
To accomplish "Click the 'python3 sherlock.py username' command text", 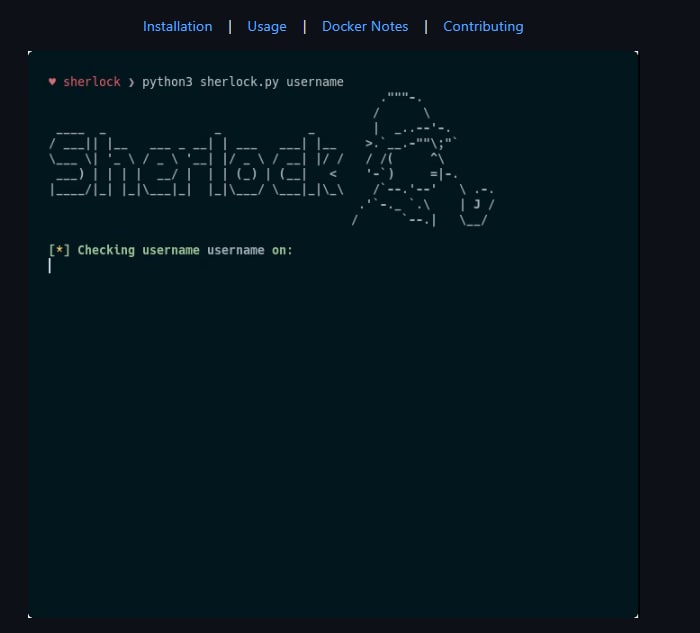I will coord(243,82).
